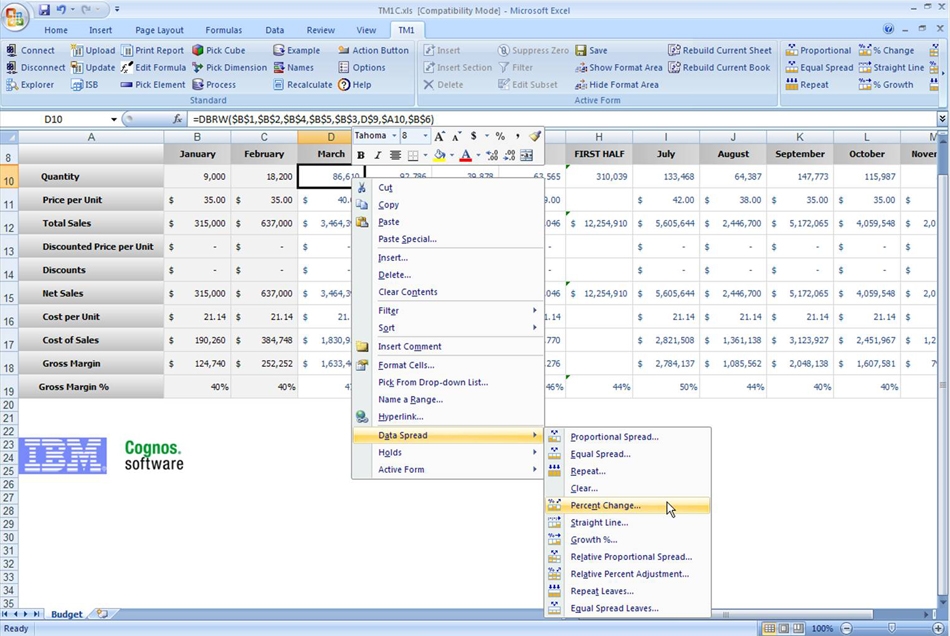Select Relative Proportional Spread... menu item
The image size is (950, 636).
tap(627, 557)
